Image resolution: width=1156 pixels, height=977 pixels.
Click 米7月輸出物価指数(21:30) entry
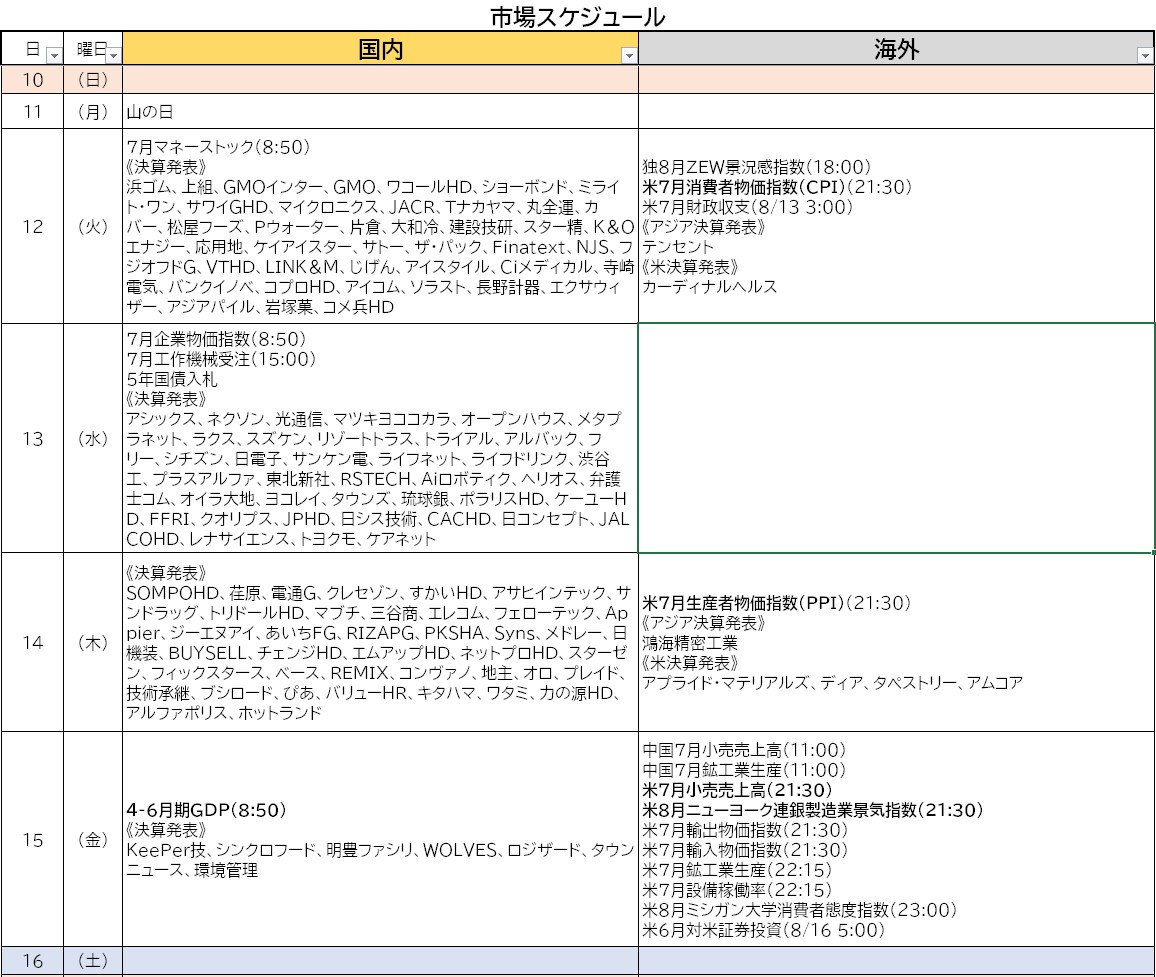[745, 830]
